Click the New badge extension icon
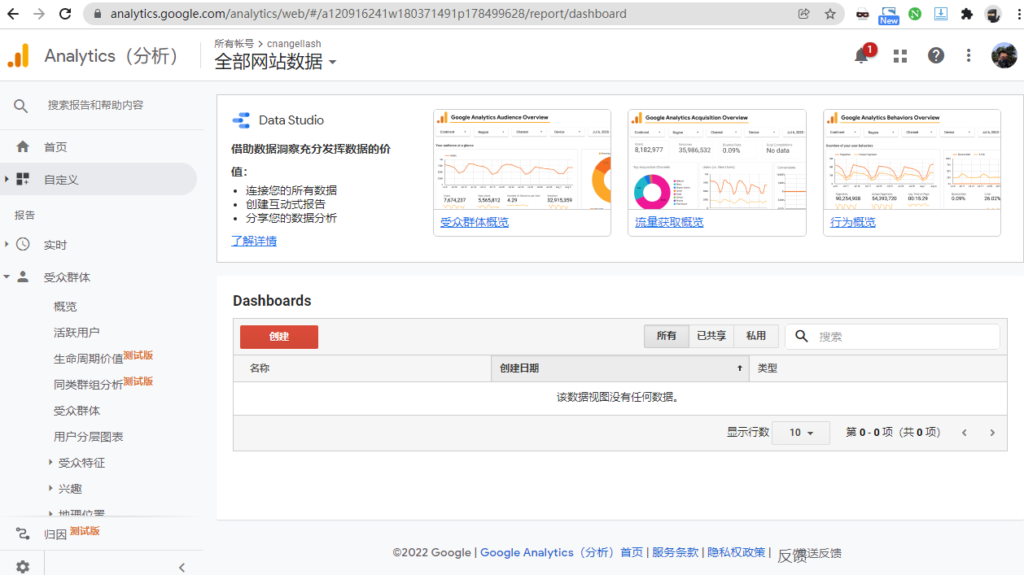1024x575 pixels. point(889,15)
